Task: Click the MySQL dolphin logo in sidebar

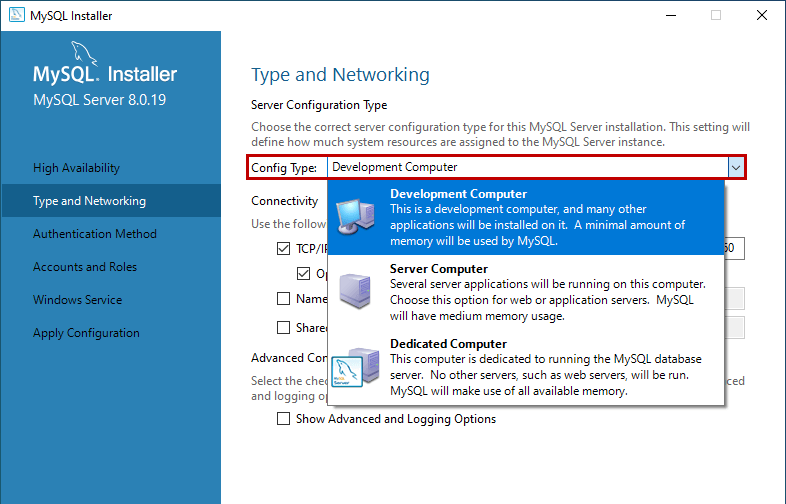Action: [84, 54]
